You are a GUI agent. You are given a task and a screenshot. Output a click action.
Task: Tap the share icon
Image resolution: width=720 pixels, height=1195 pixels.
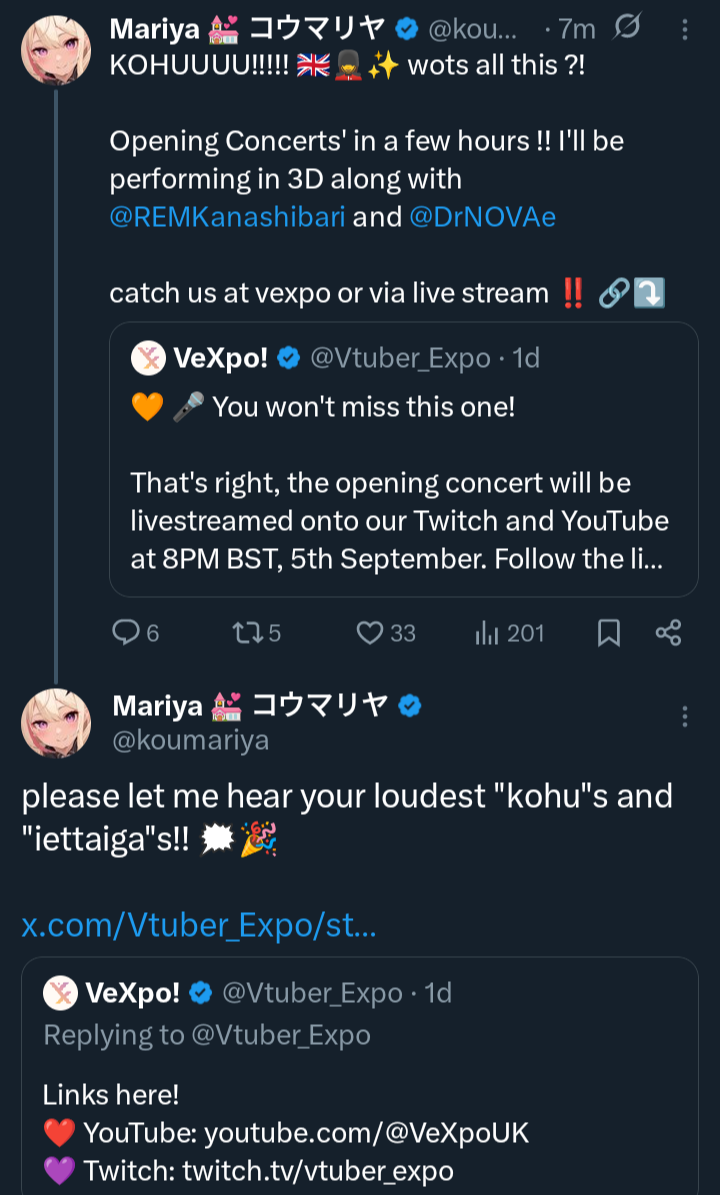(x=668, y=632)
